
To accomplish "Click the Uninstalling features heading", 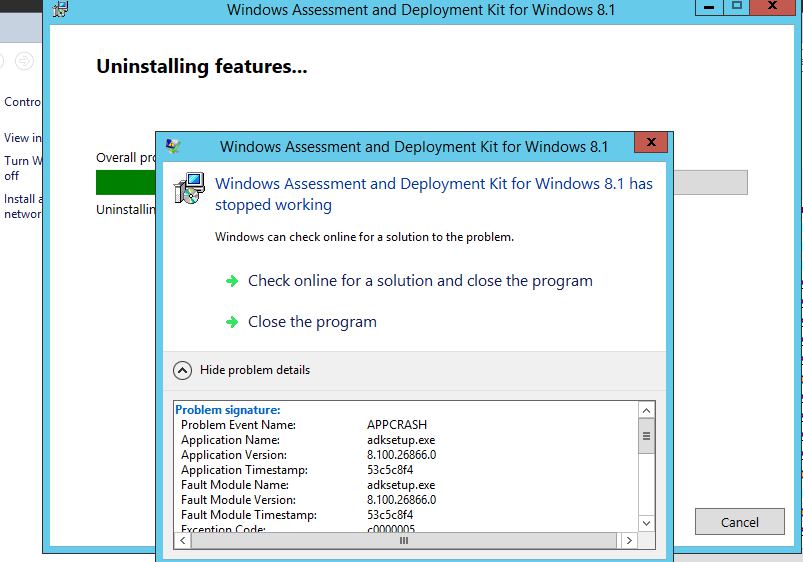I will click(x=202, y=67).
